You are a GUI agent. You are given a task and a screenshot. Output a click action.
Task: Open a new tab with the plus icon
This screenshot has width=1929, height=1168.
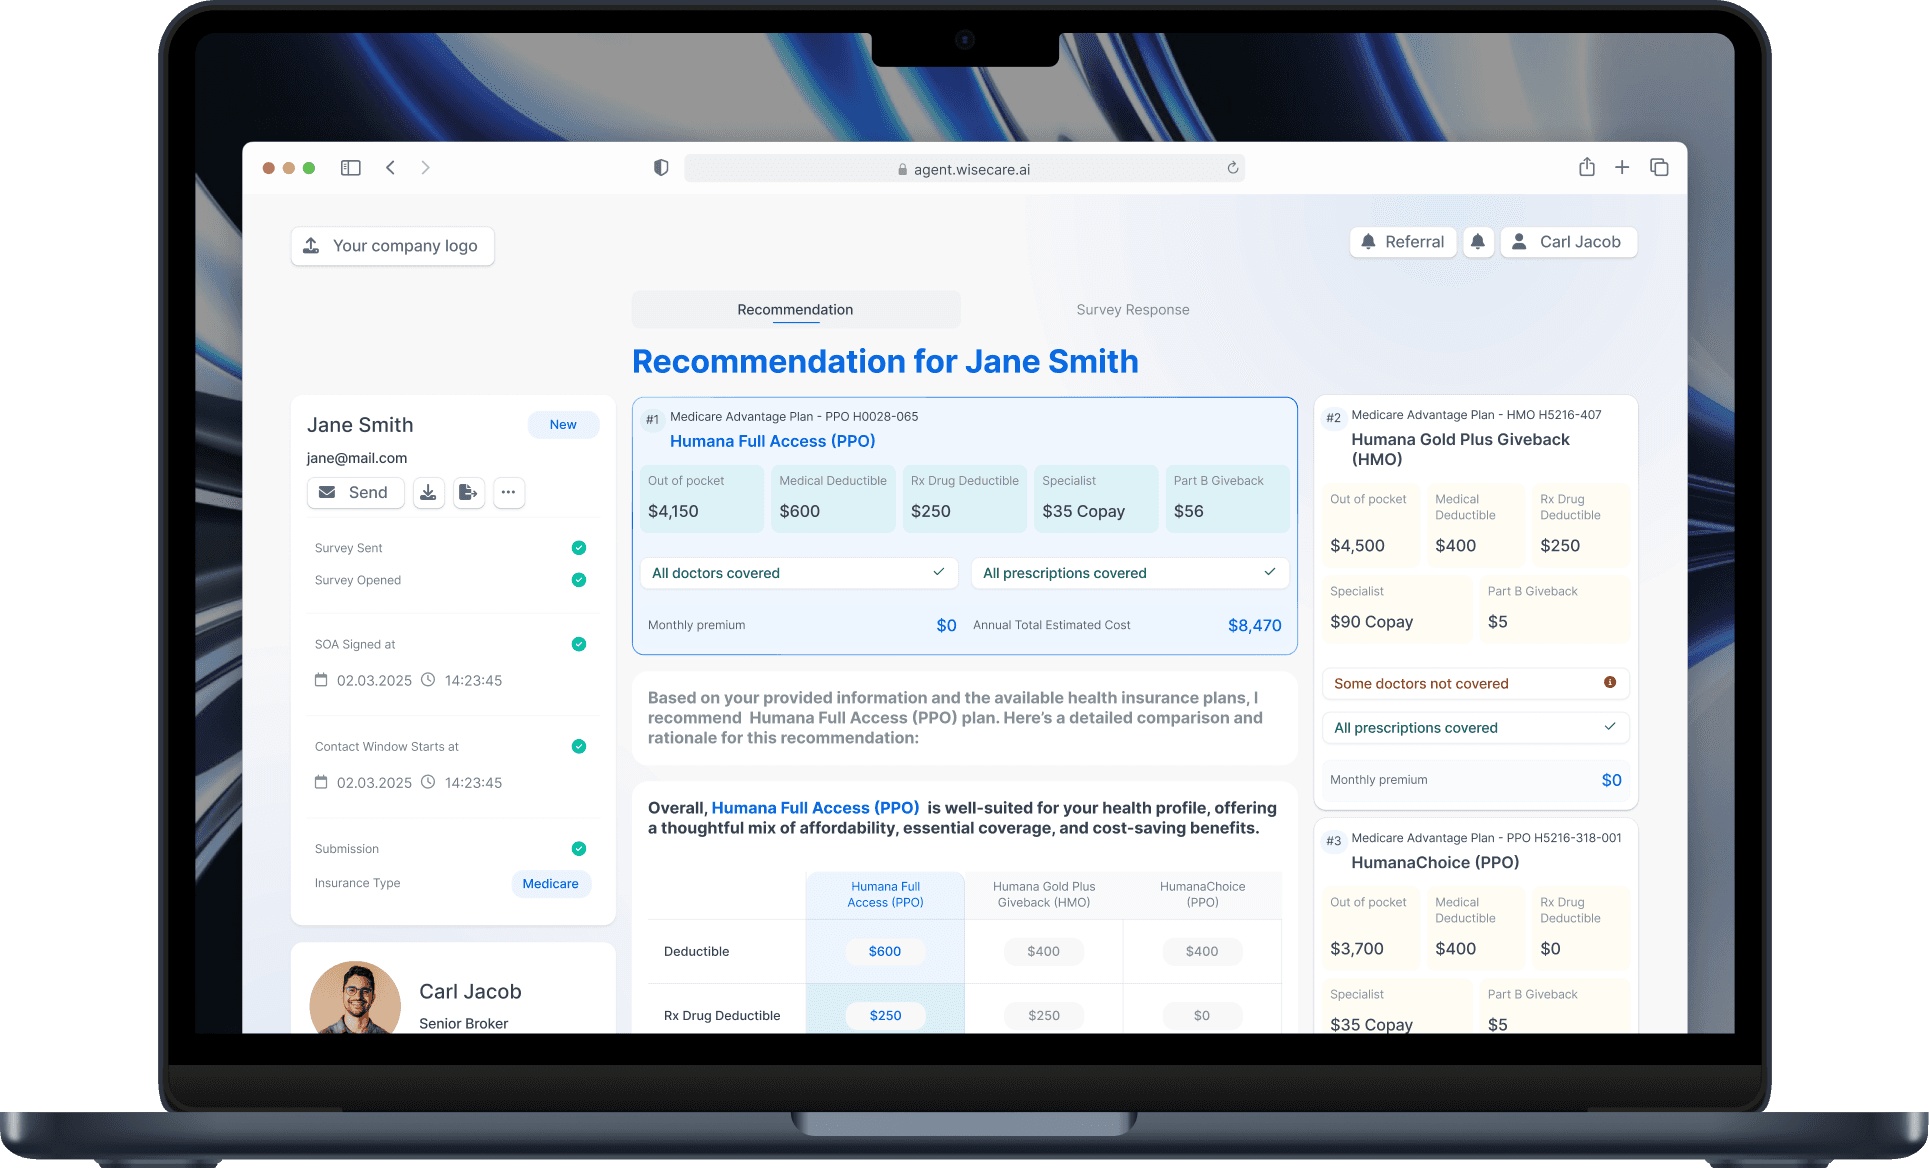(x=1622, y=167)
